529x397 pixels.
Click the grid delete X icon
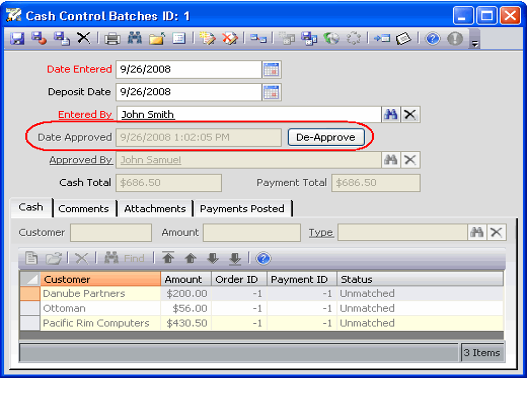81,259
